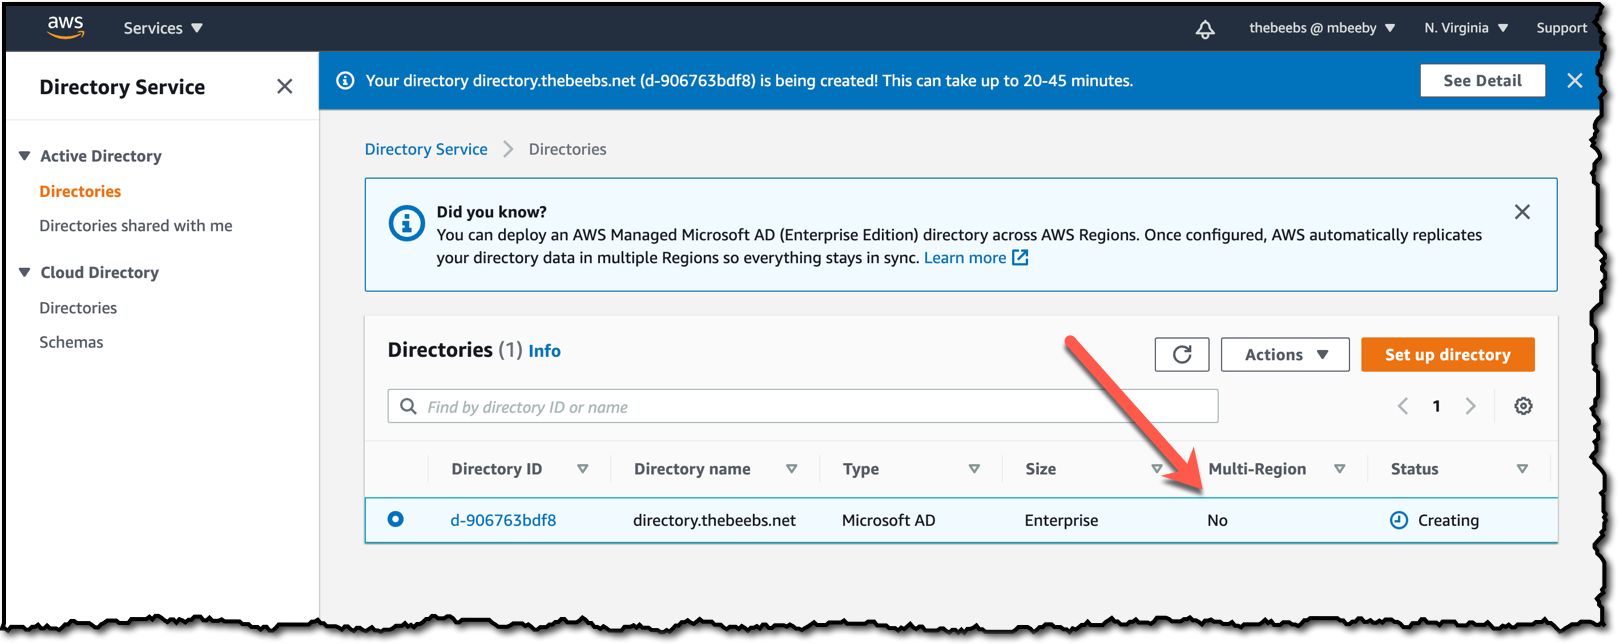
Task: Follow the Learn more link
Action: 965,258
